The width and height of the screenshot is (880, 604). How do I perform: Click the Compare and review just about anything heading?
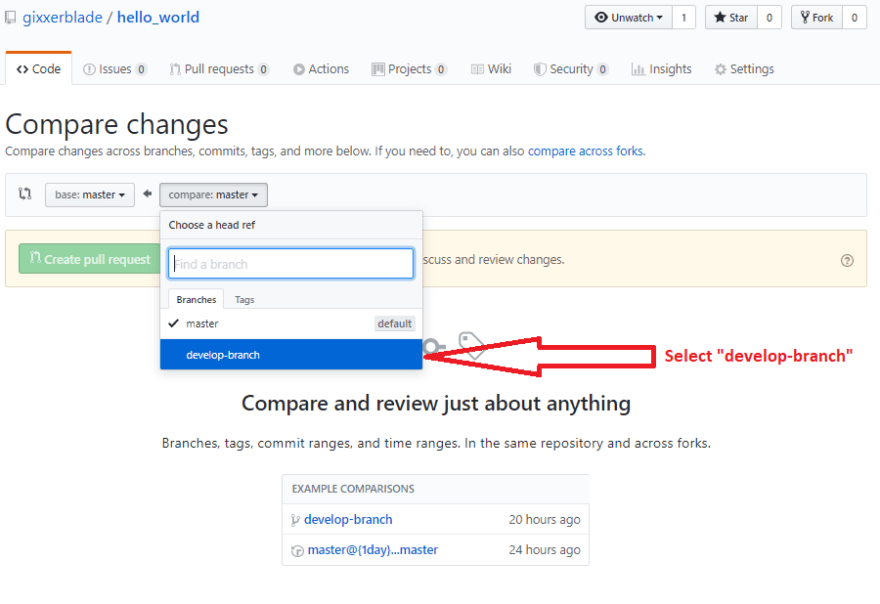pos(436,404)
